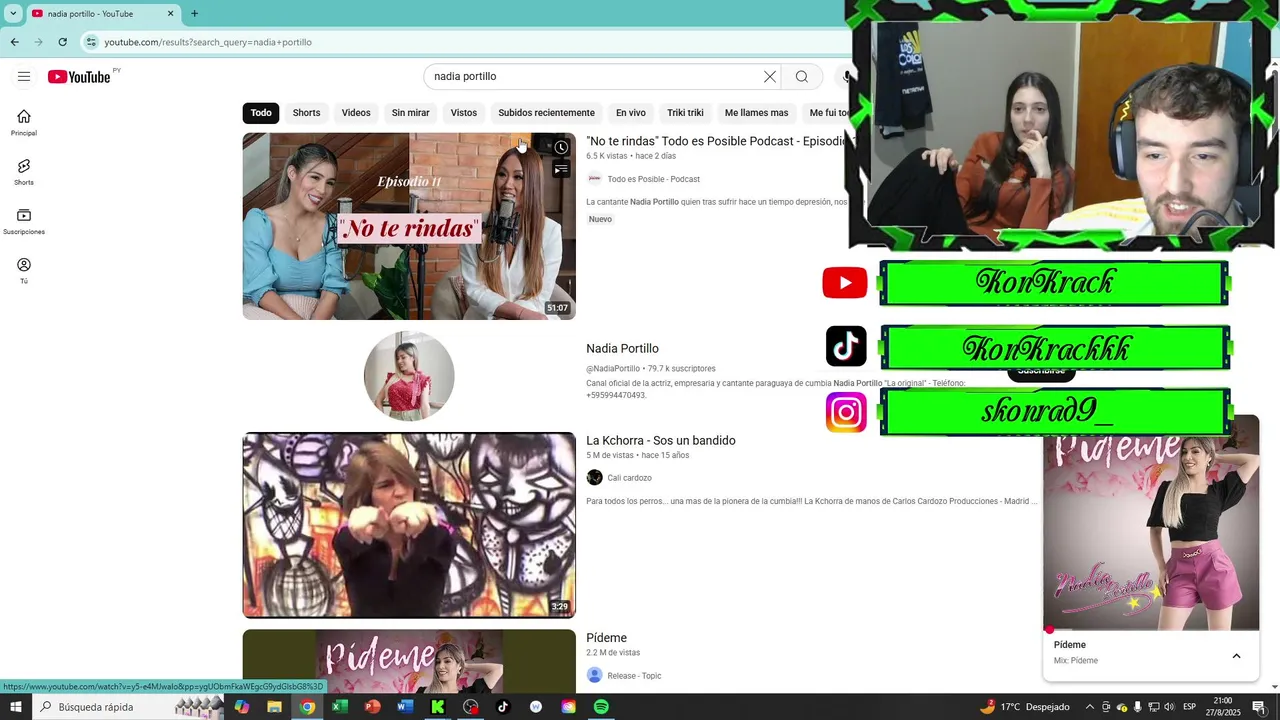Open the Pídeme video title

(x=606, y=638)
